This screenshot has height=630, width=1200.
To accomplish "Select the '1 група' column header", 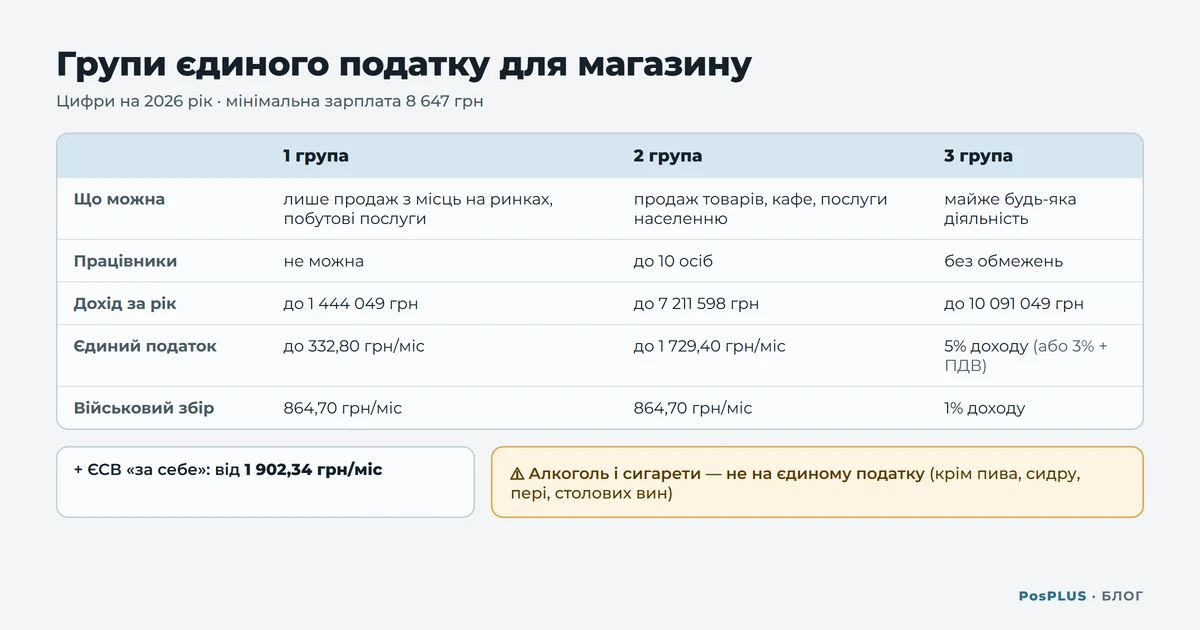I will click(x=316, y=156).
